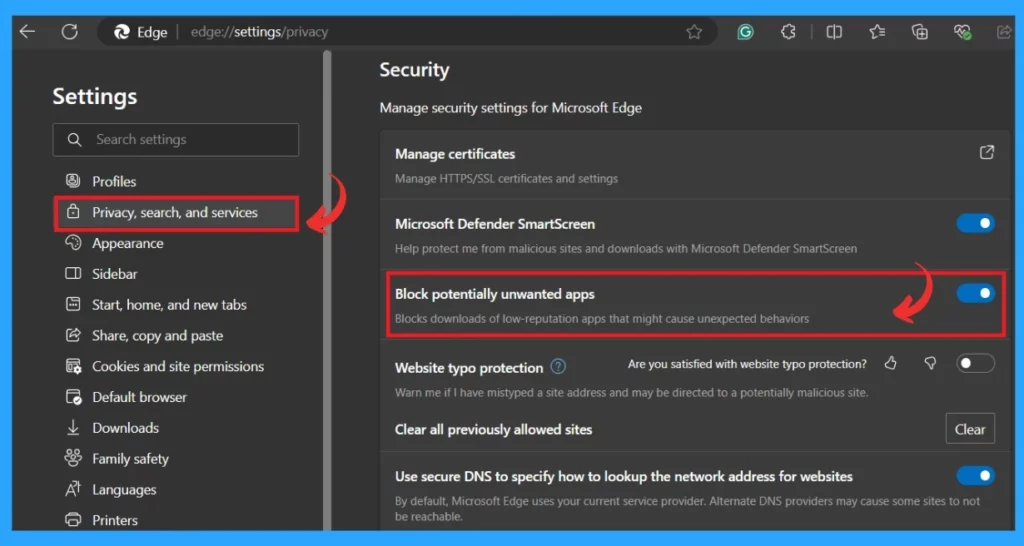Toggle Microsoft Defender SmartScreen switch
Image resolution: width=1024 pixels, height=546 pixels.
pos(975,223)
